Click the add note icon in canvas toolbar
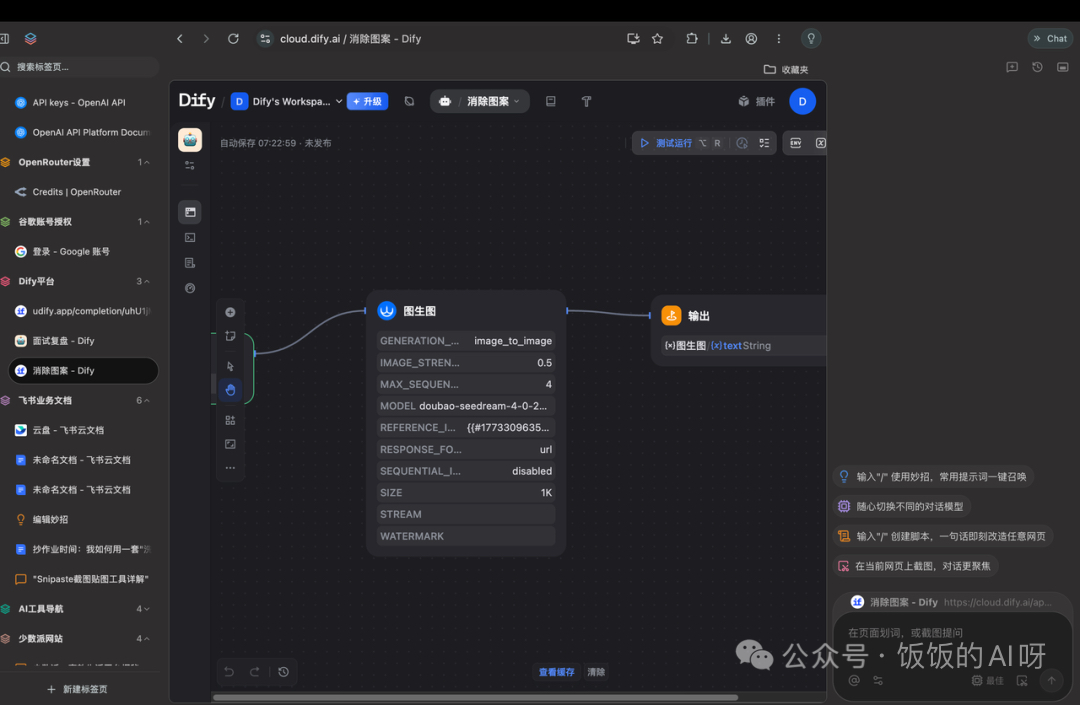 [x=230, y=337]
